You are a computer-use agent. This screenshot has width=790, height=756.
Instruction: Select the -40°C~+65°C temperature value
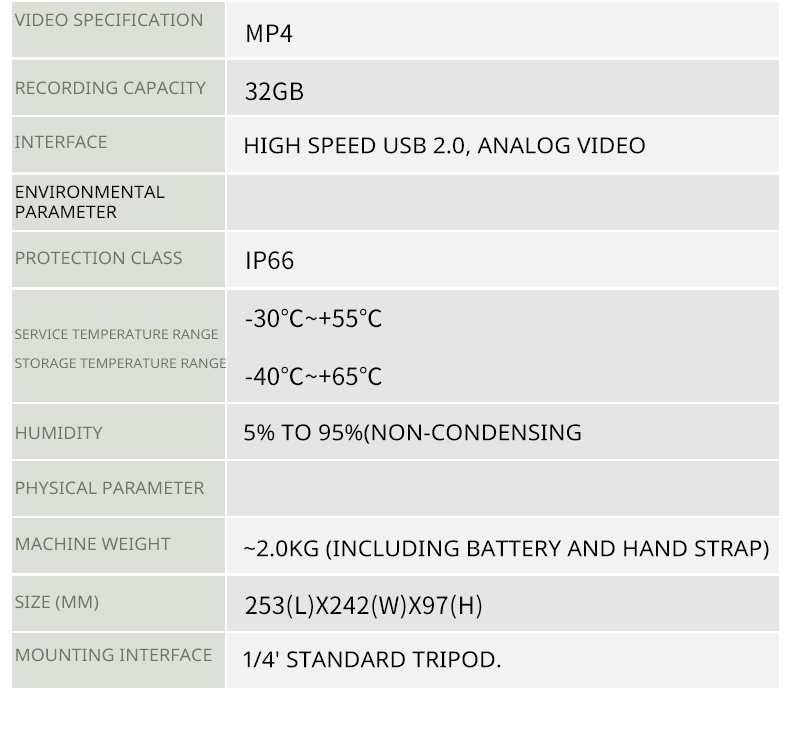coord(313,377)
